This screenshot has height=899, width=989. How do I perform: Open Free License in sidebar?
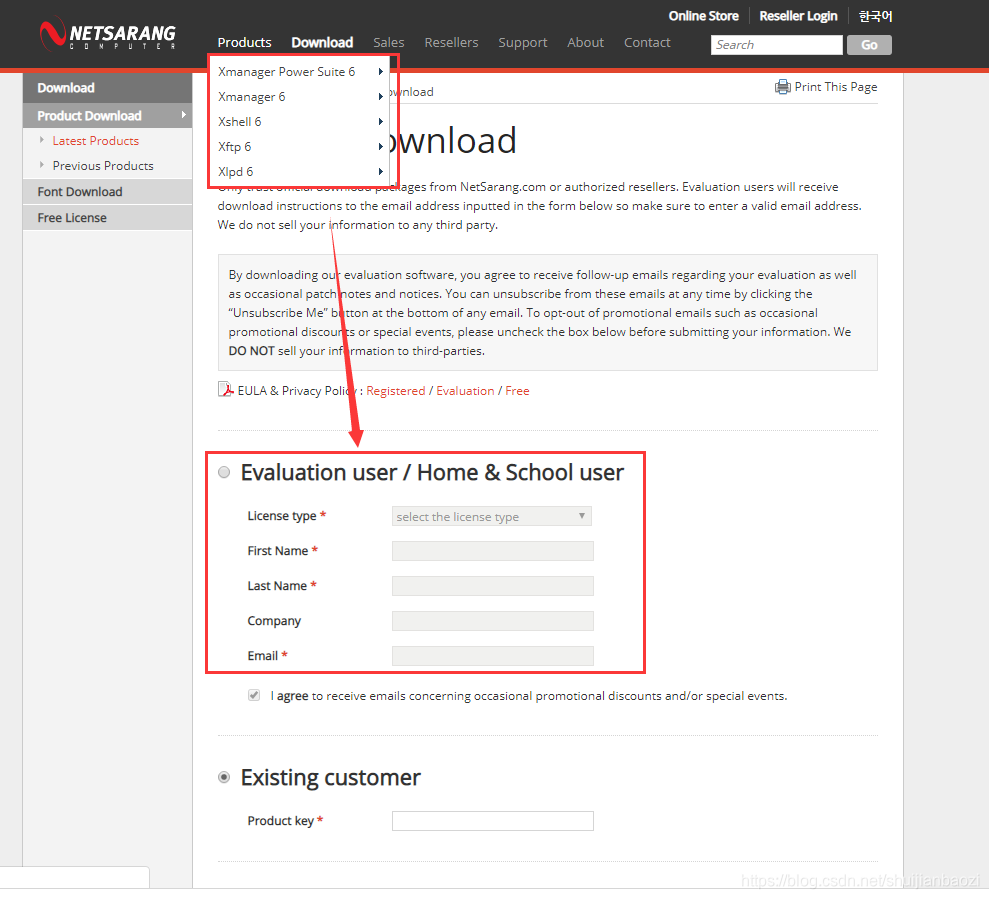(107, 218)
